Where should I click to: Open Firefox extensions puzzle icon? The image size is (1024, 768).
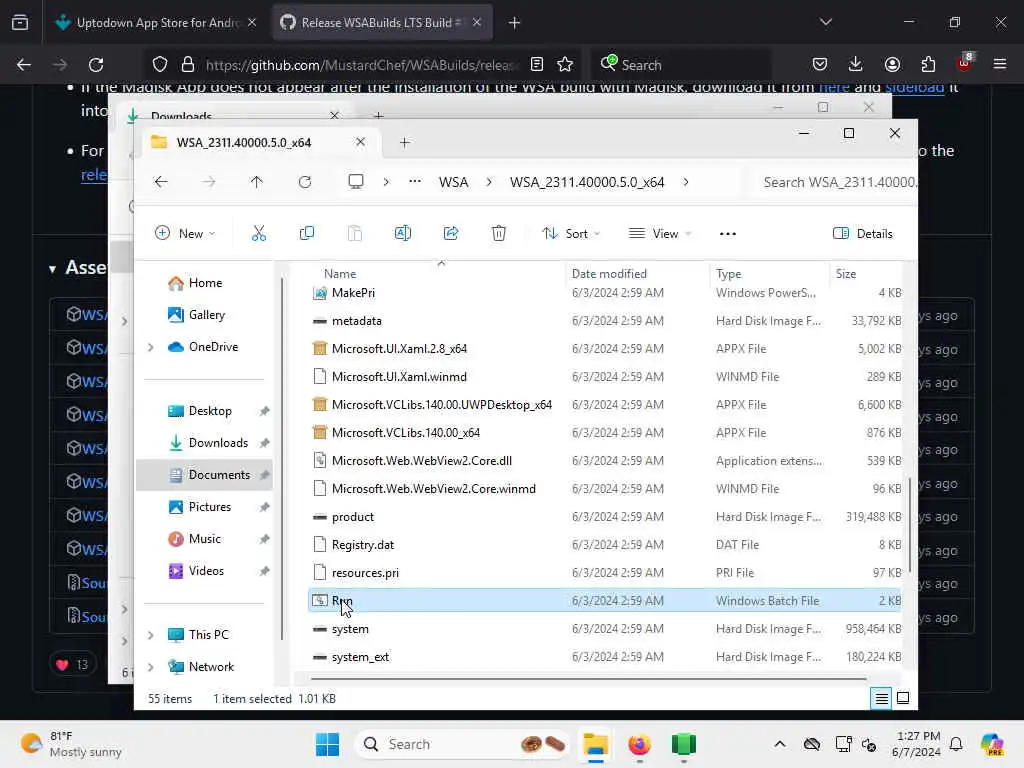pos(928,64)
